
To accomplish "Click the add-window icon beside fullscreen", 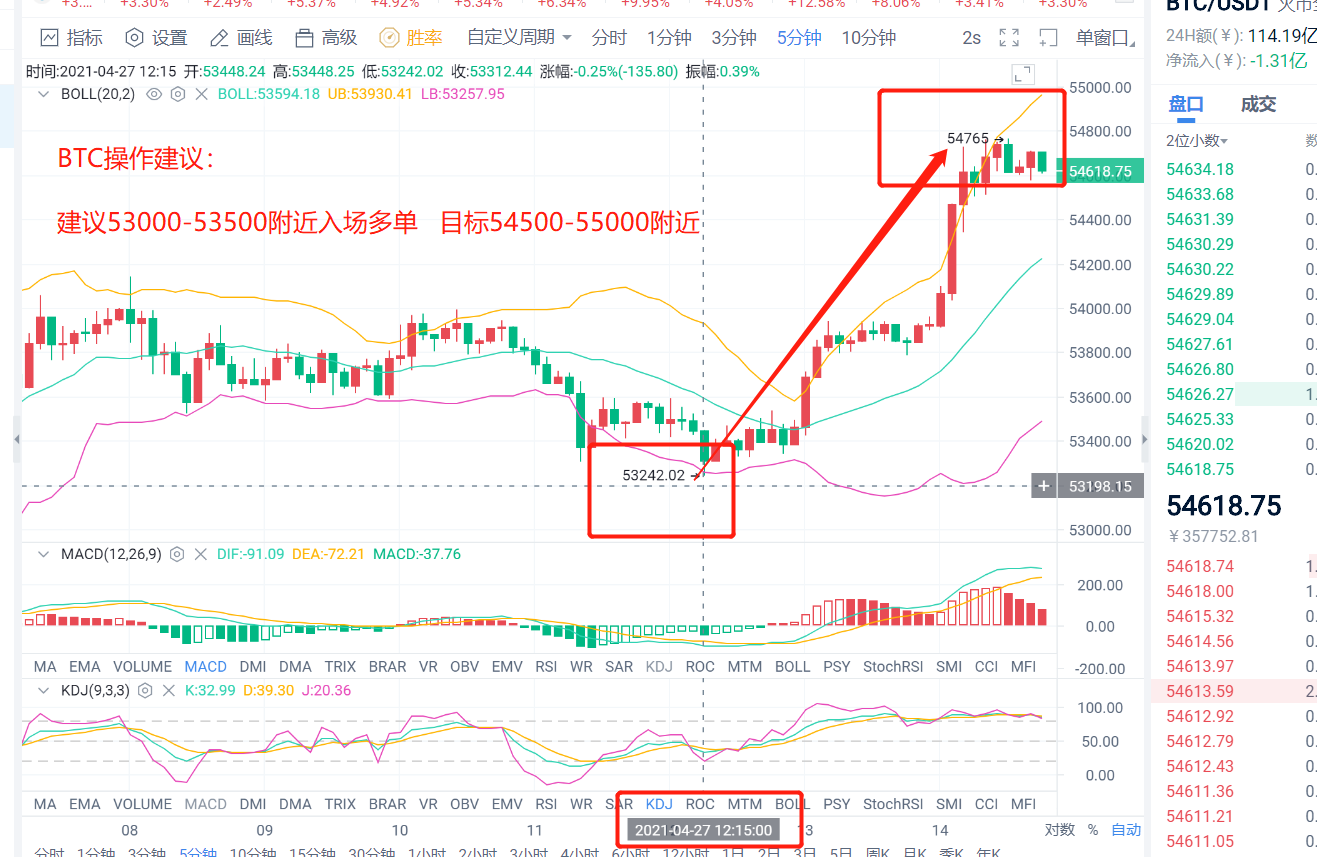I will [x=1046, y=37].
